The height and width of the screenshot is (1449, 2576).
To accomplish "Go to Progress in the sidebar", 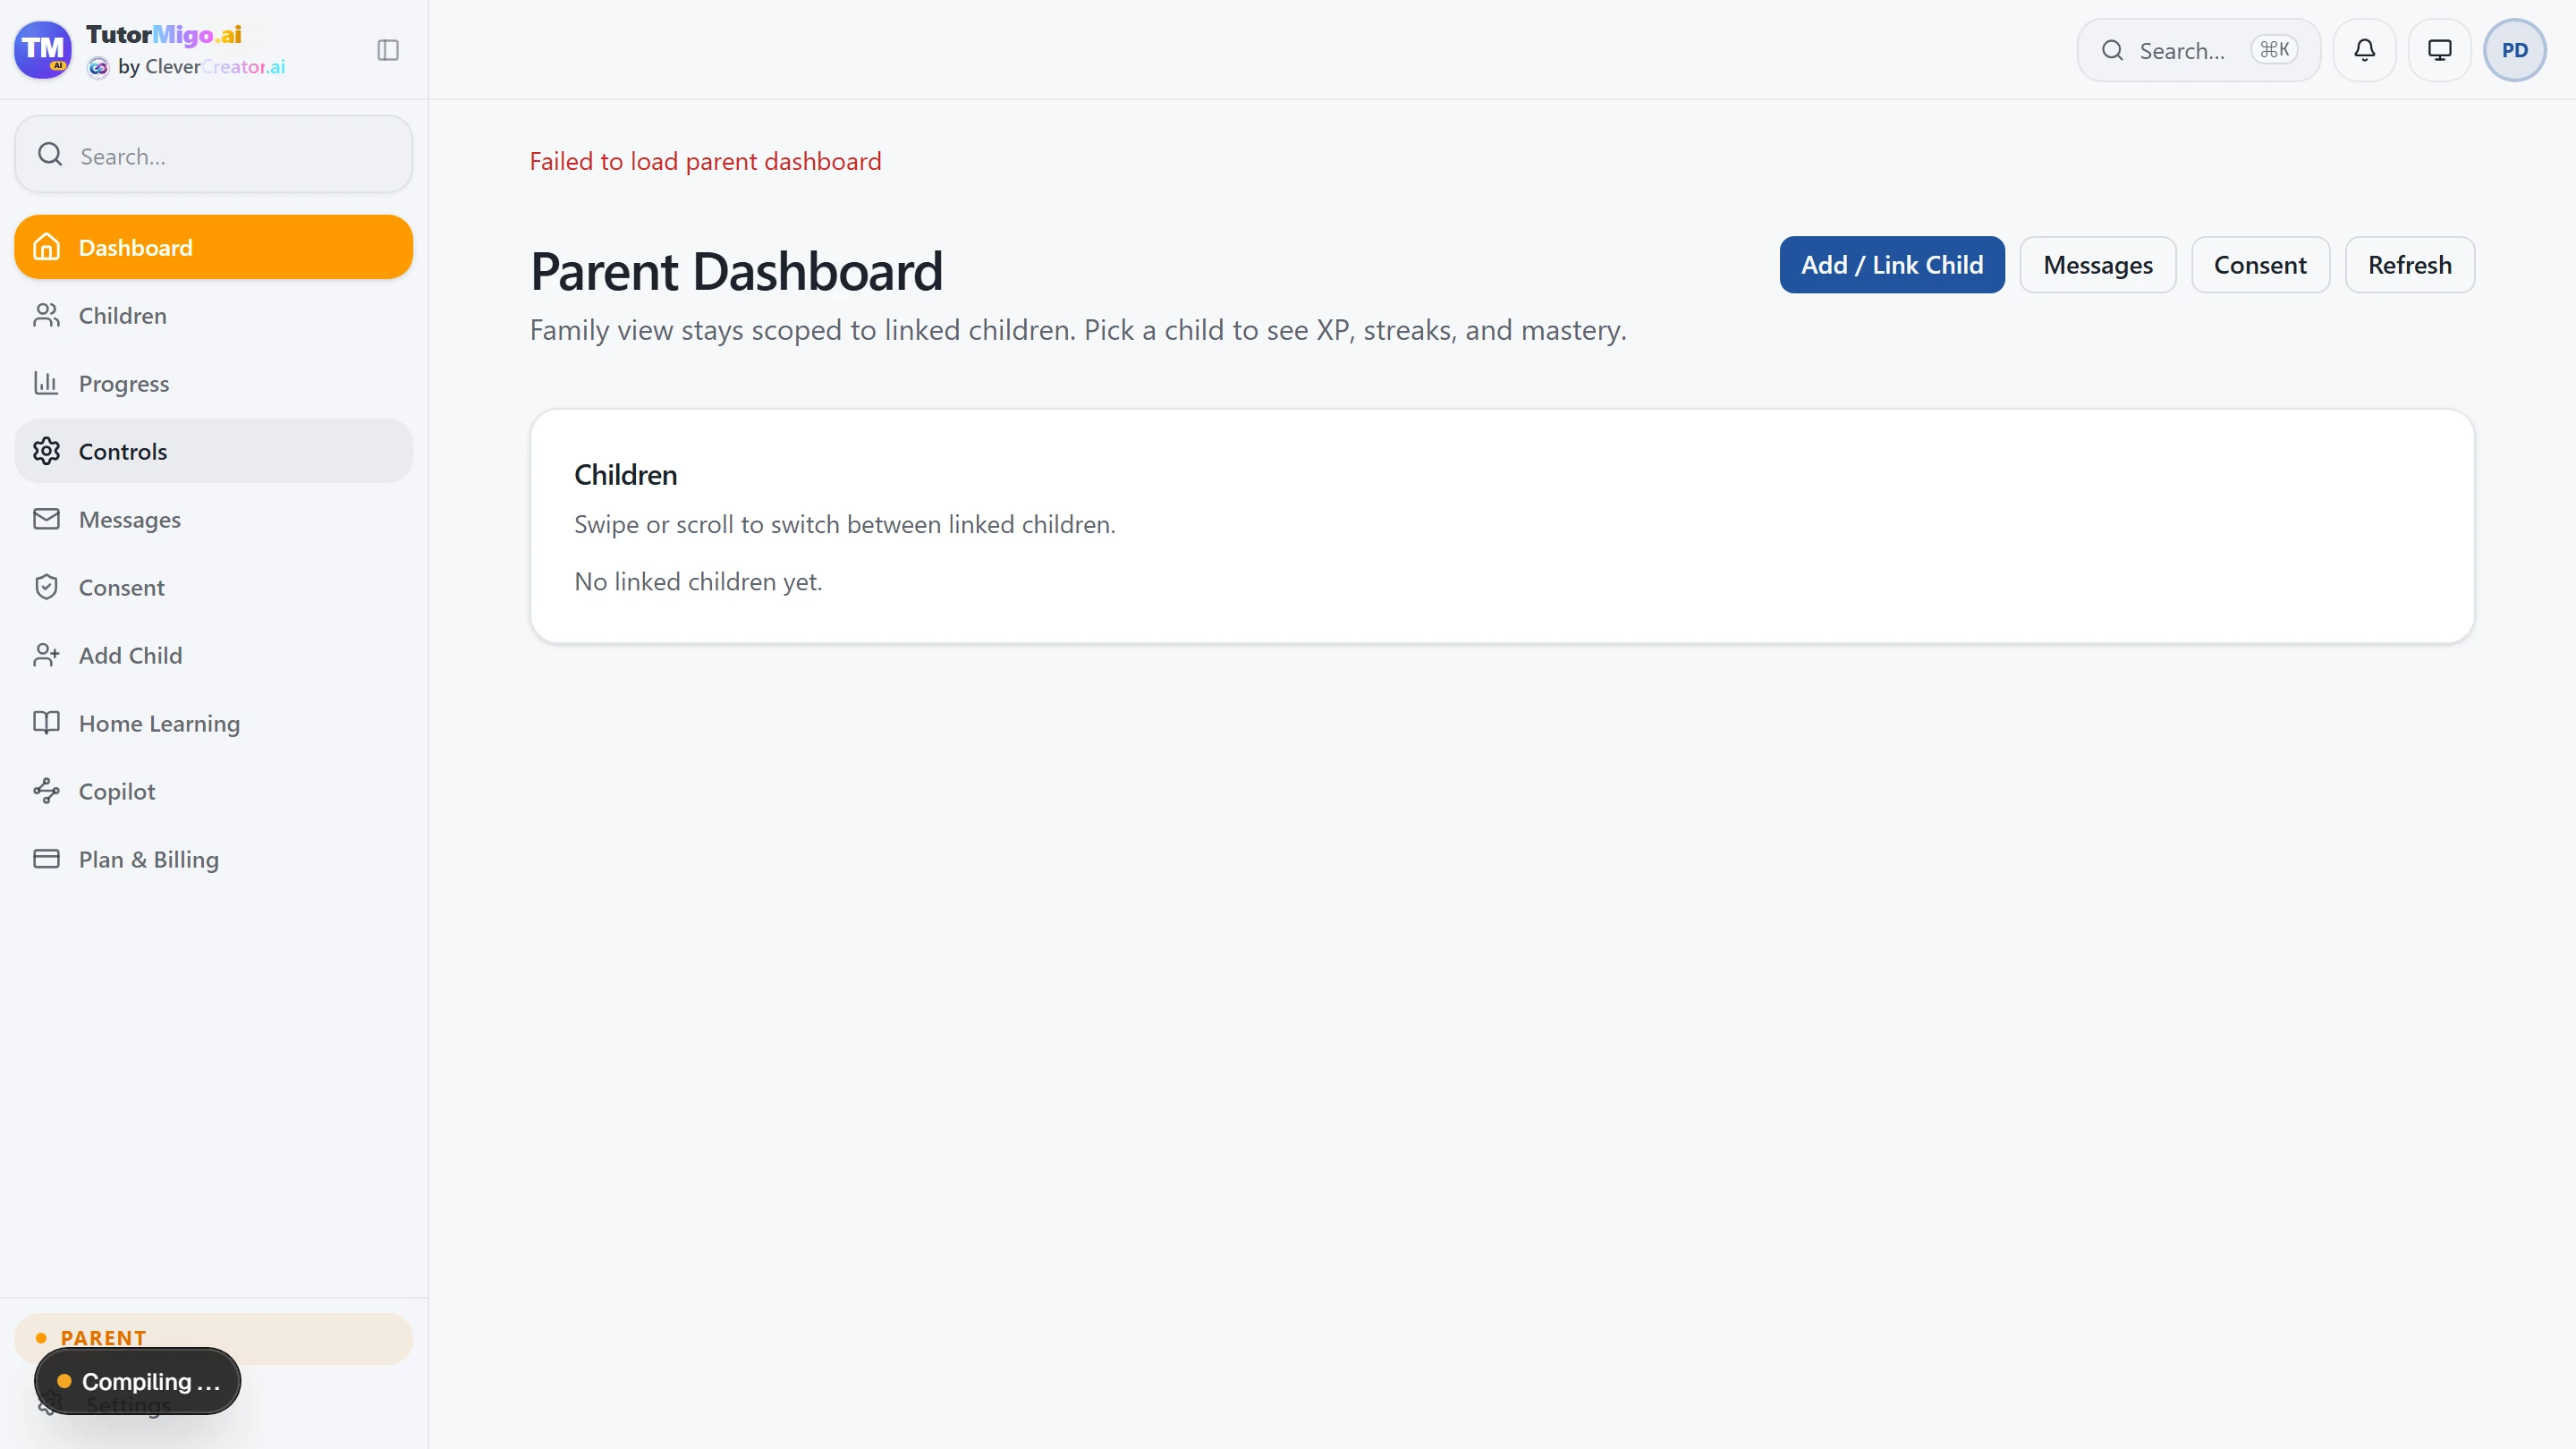I will click(x=213, y=383).
